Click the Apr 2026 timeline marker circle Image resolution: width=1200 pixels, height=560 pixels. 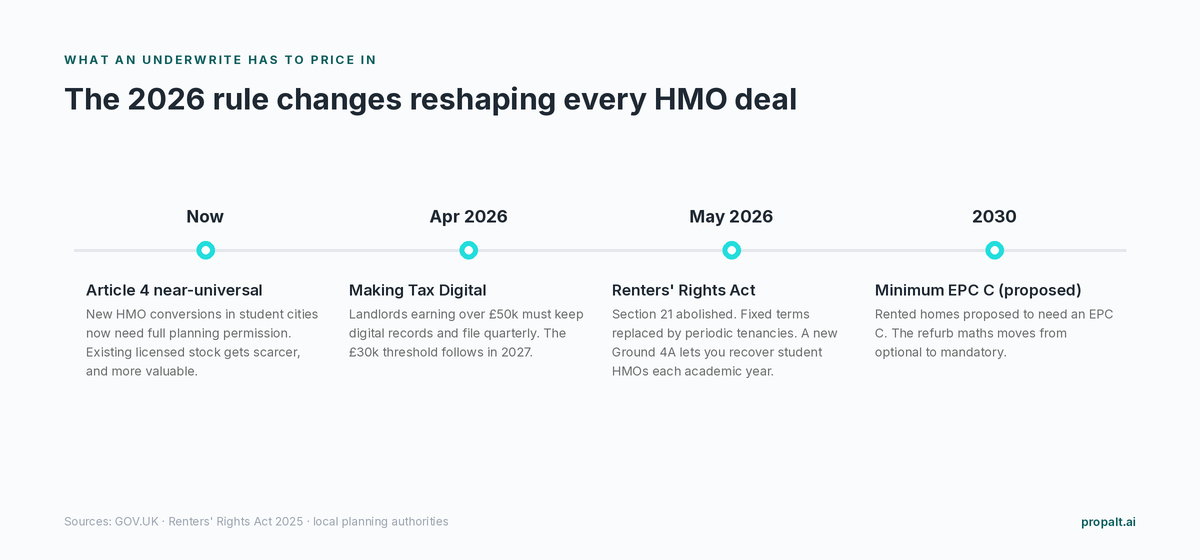468,250
